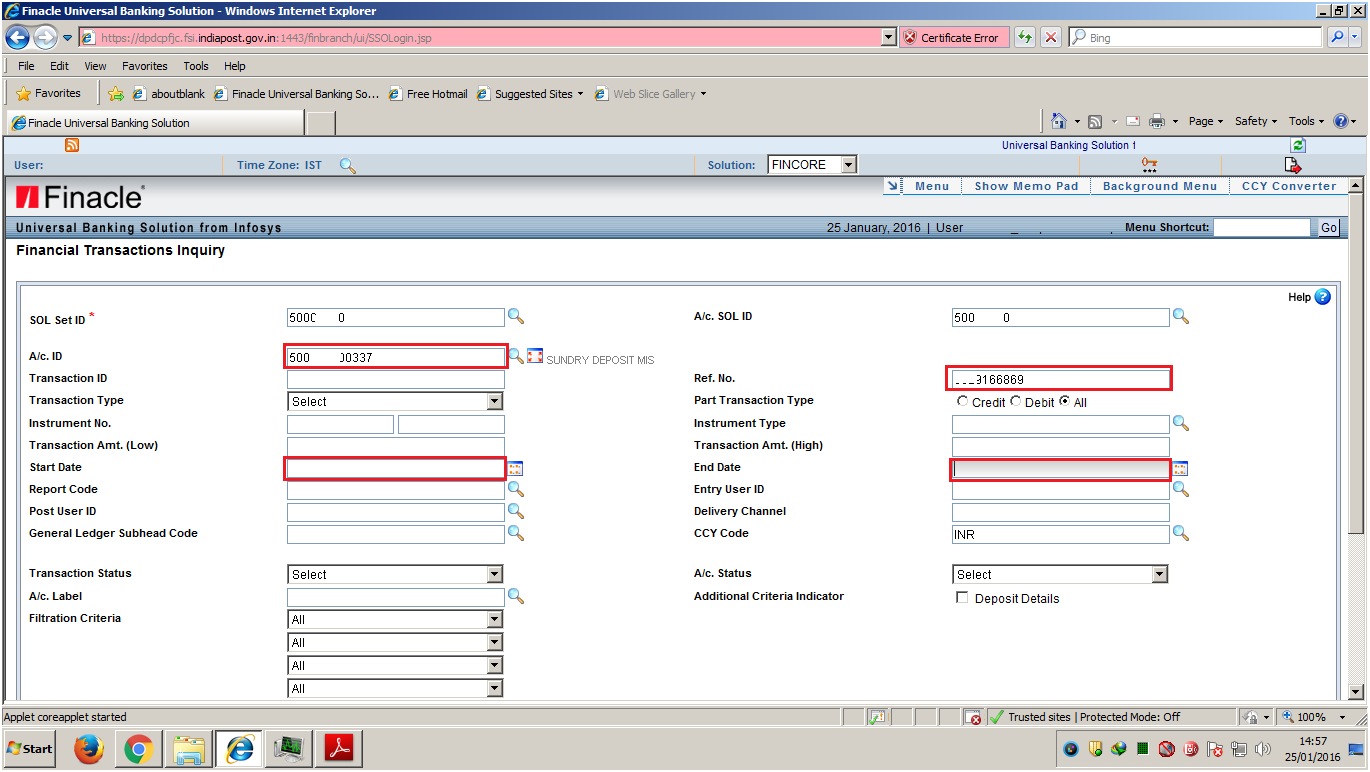This screenshot has width=1370, height=772.
Task: Open the A/c. Status dropdown
Action: pyautogui.click(x=1159, y=574)
